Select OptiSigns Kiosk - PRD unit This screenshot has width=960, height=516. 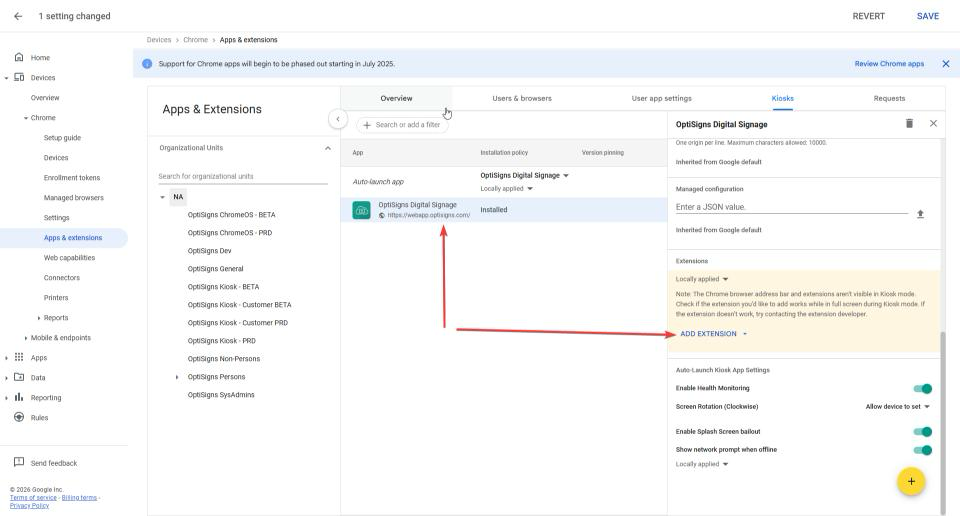tap(222, 341)
